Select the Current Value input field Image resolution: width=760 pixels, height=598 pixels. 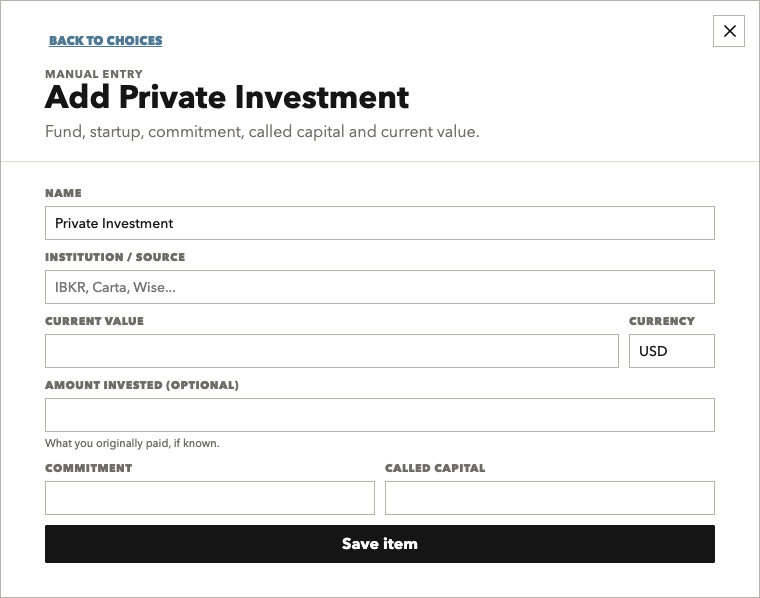point(332,351)
